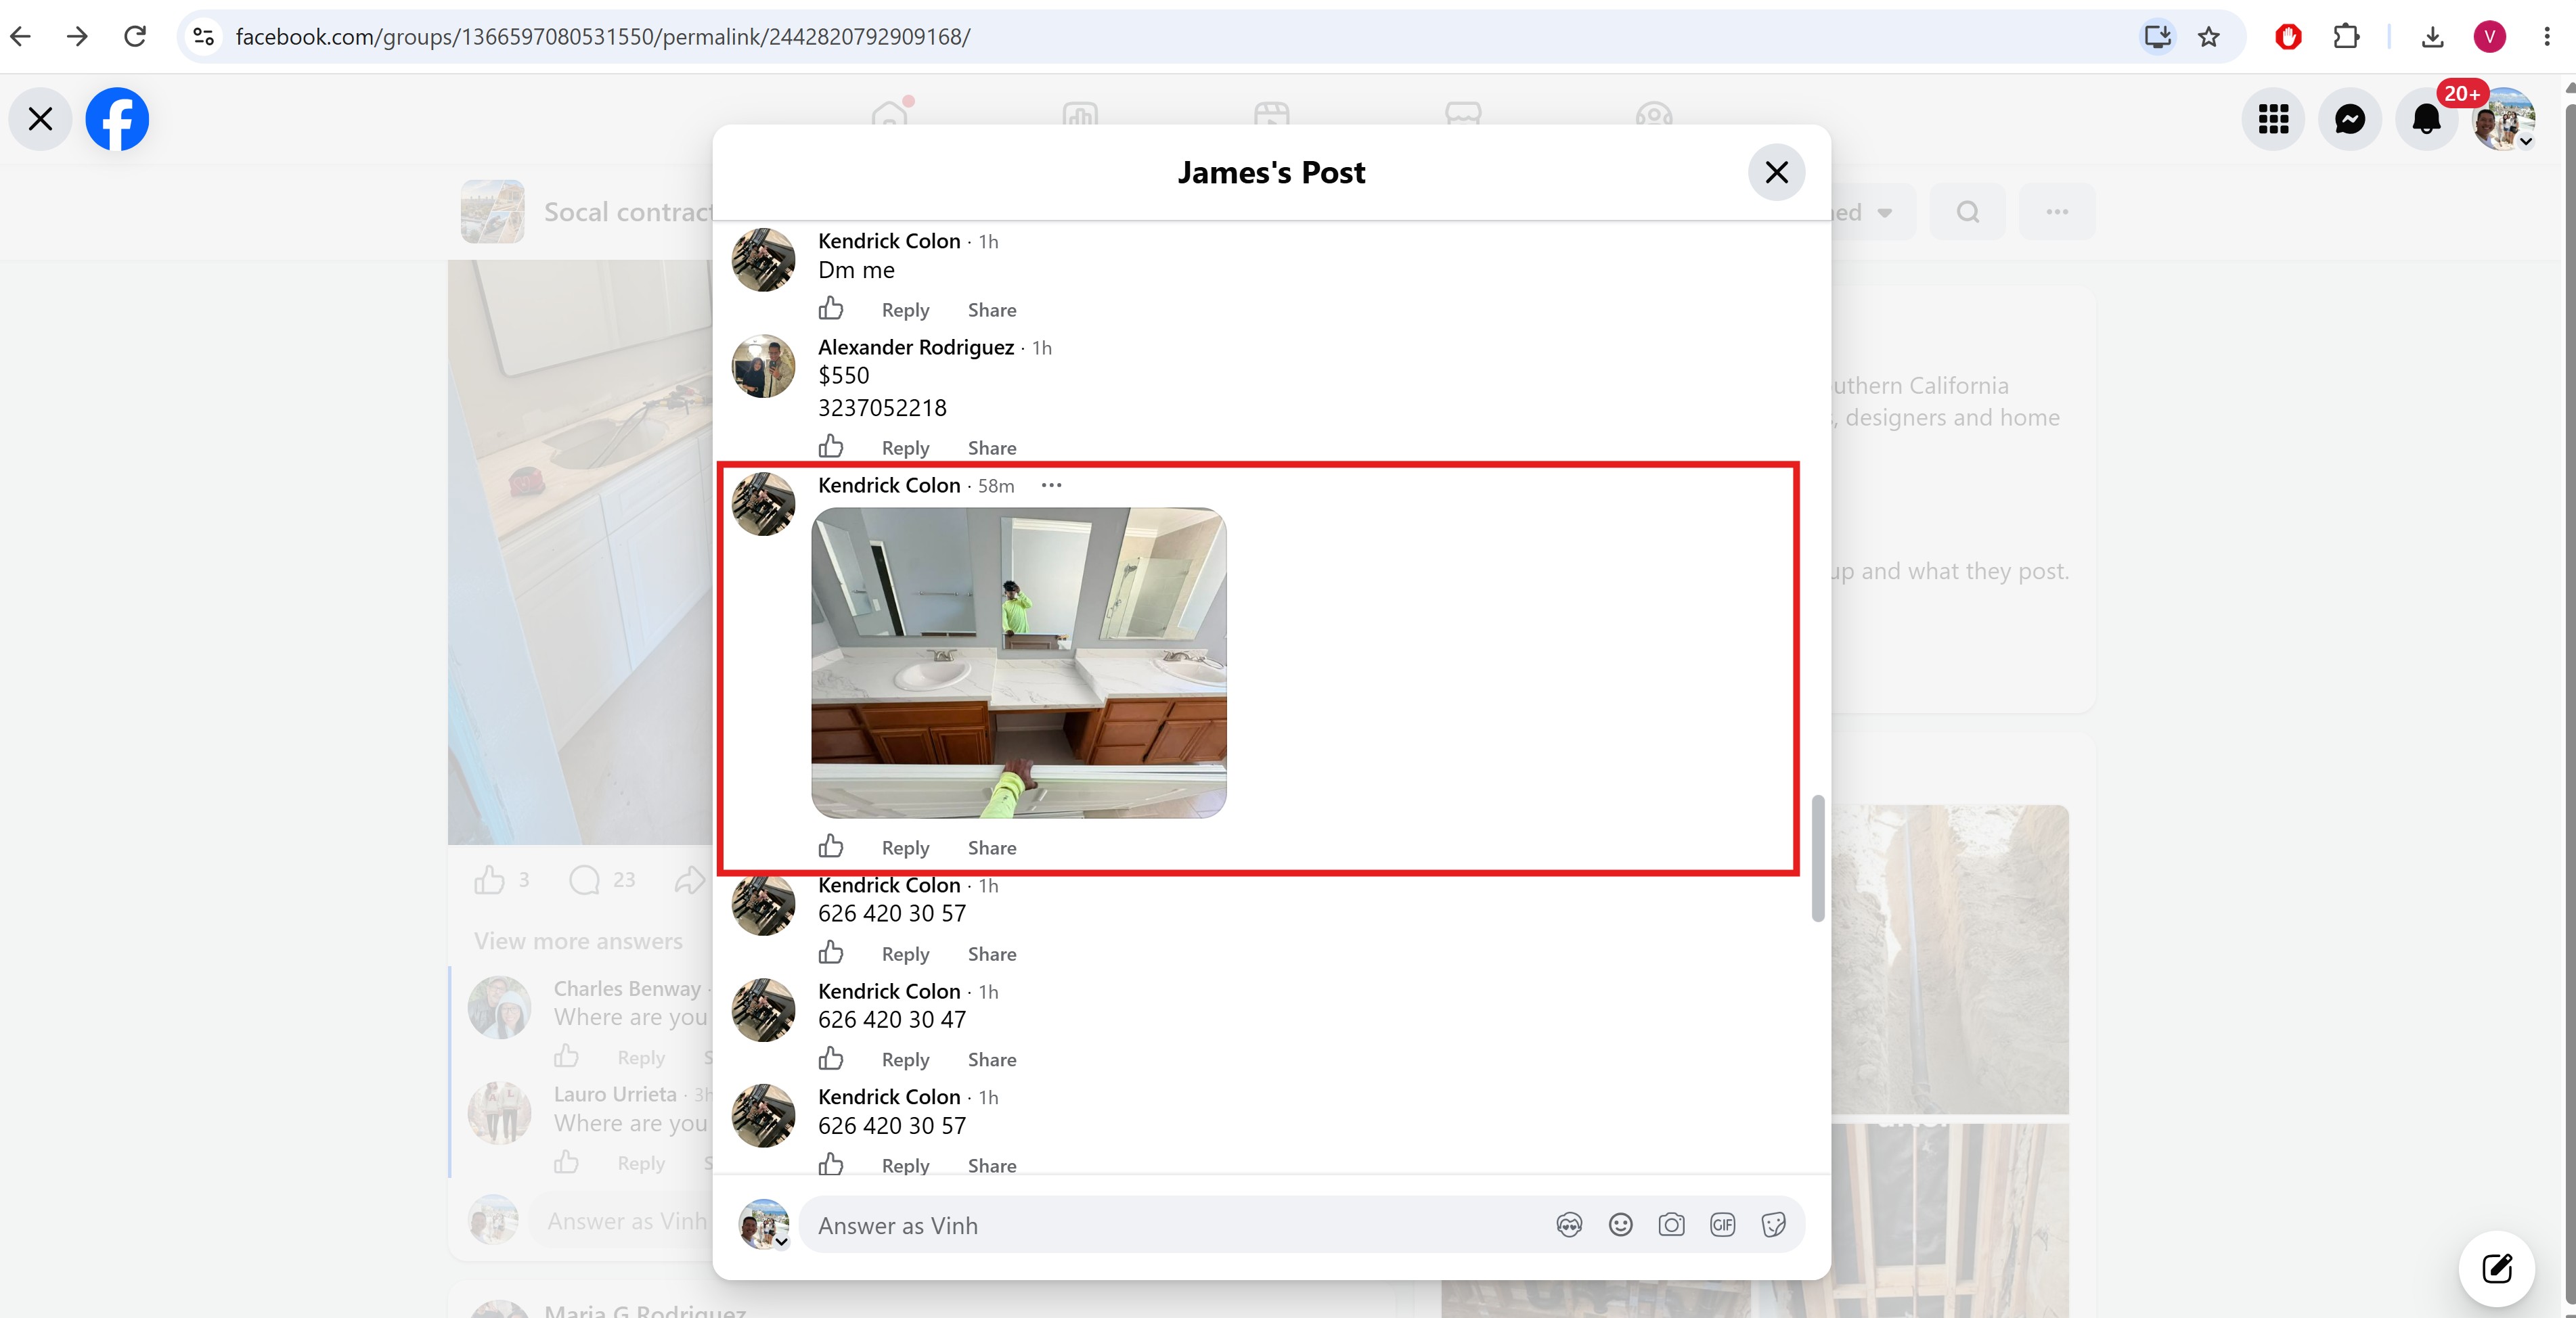Reload the page
Viewport: 2576px width, 1318px height.
pos(135,37)
